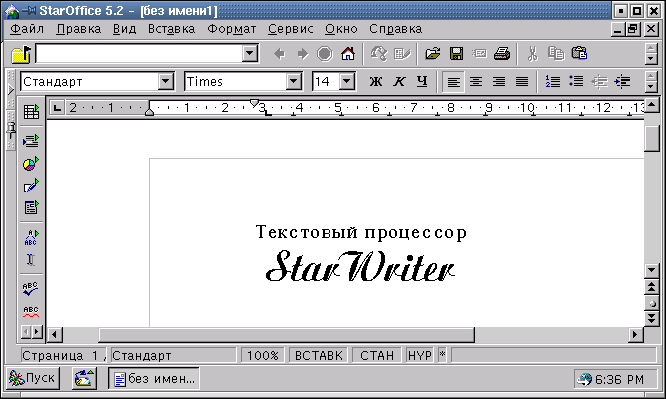Viewport: 666px width, 399px height.
Task: Open file with the folder icon
Action: pyautogui.click(x=432, y=54)
